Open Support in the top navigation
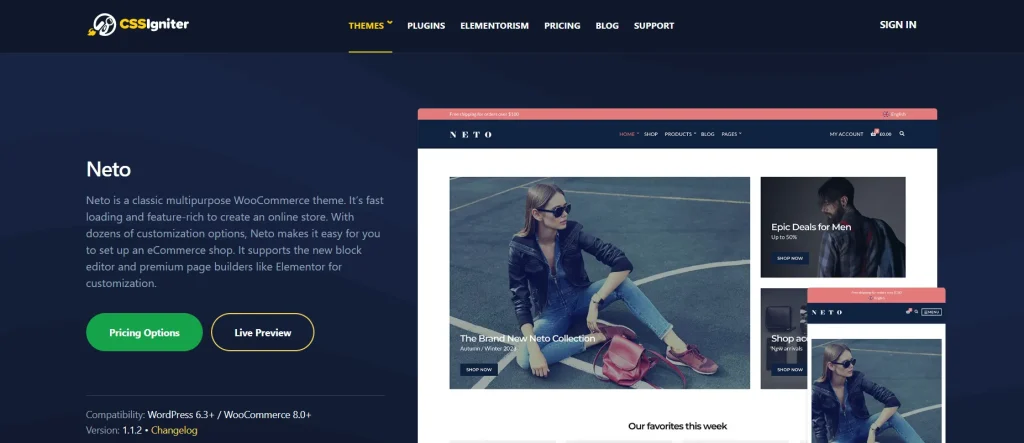The image size is (1024, 443). click(x=654, y=25)
